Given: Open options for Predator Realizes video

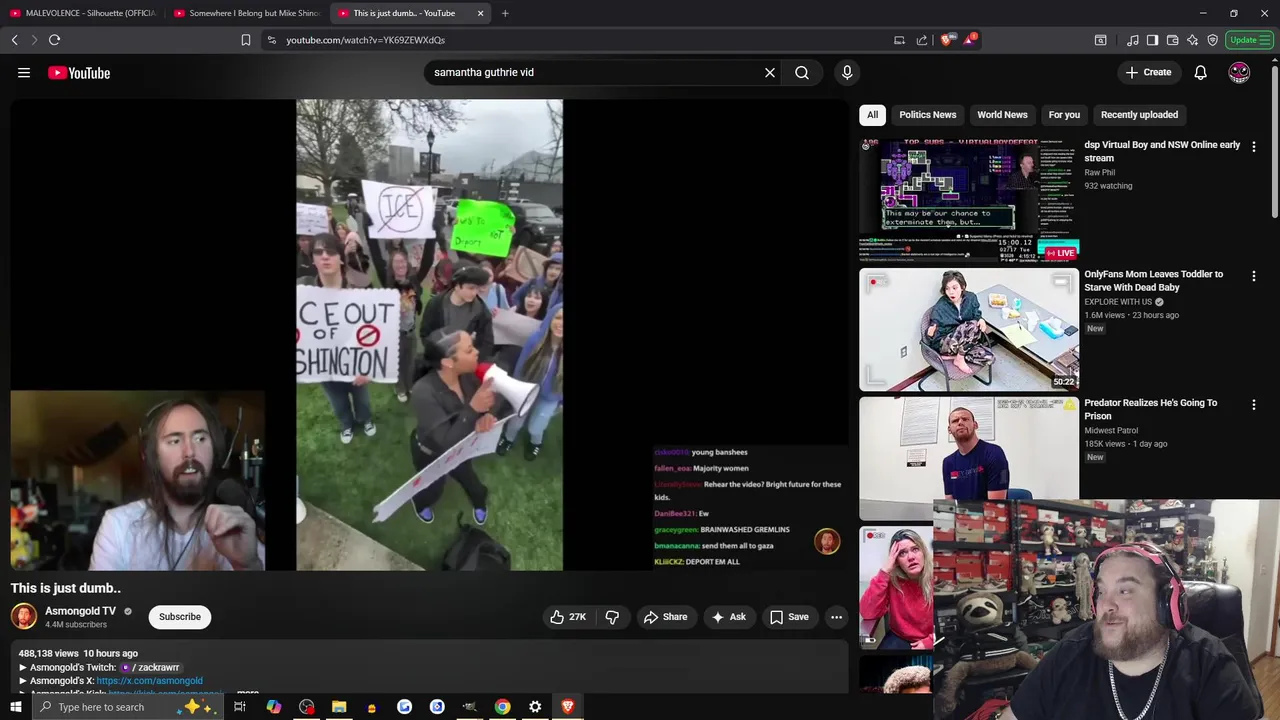Looking at the screenshot, I should 1253,404.
